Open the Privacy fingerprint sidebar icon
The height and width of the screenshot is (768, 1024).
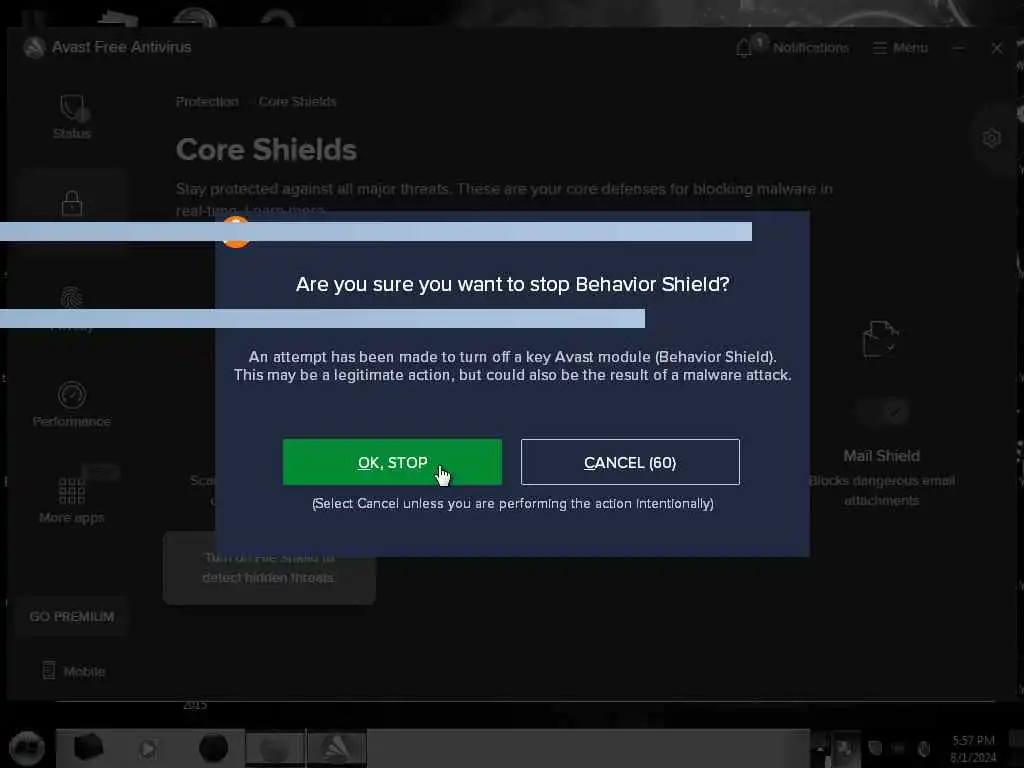coord(72,297)
